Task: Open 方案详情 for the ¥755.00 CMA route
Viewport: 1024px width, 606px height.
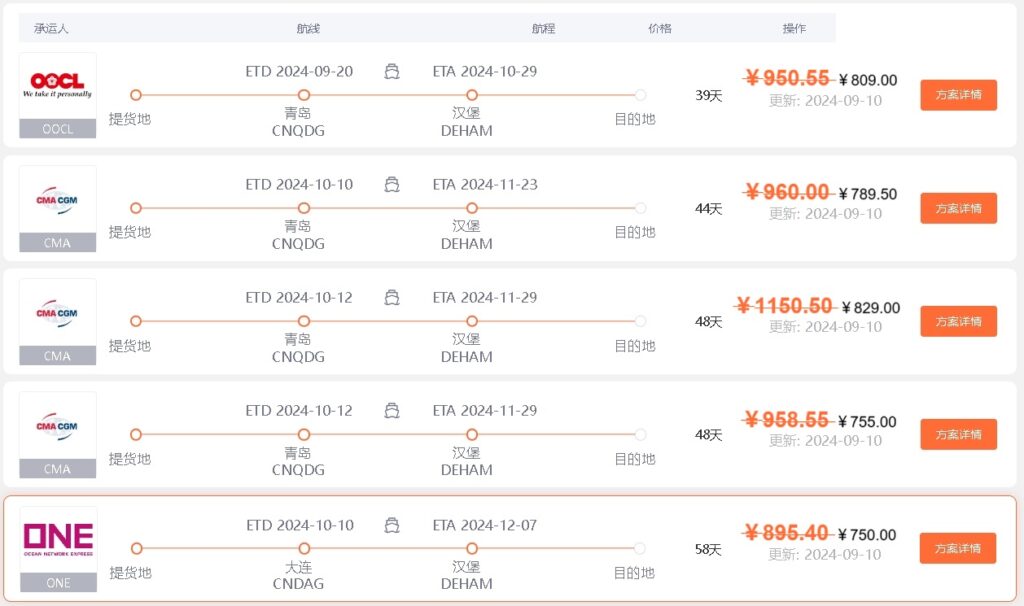Action: point(959,434)
